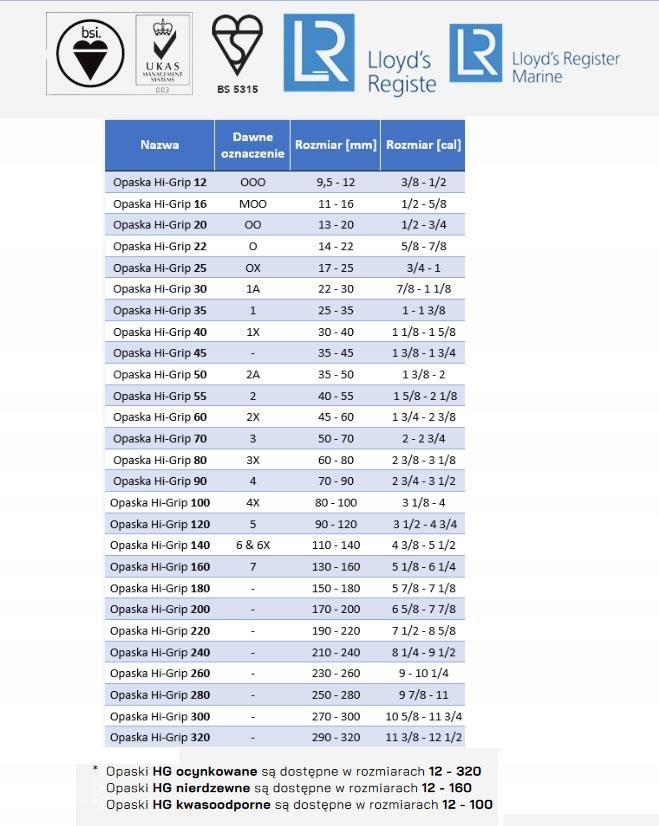Click the BS 5315 Kitemark logo
The image size is (659, 826).
(x=237, y=53)
